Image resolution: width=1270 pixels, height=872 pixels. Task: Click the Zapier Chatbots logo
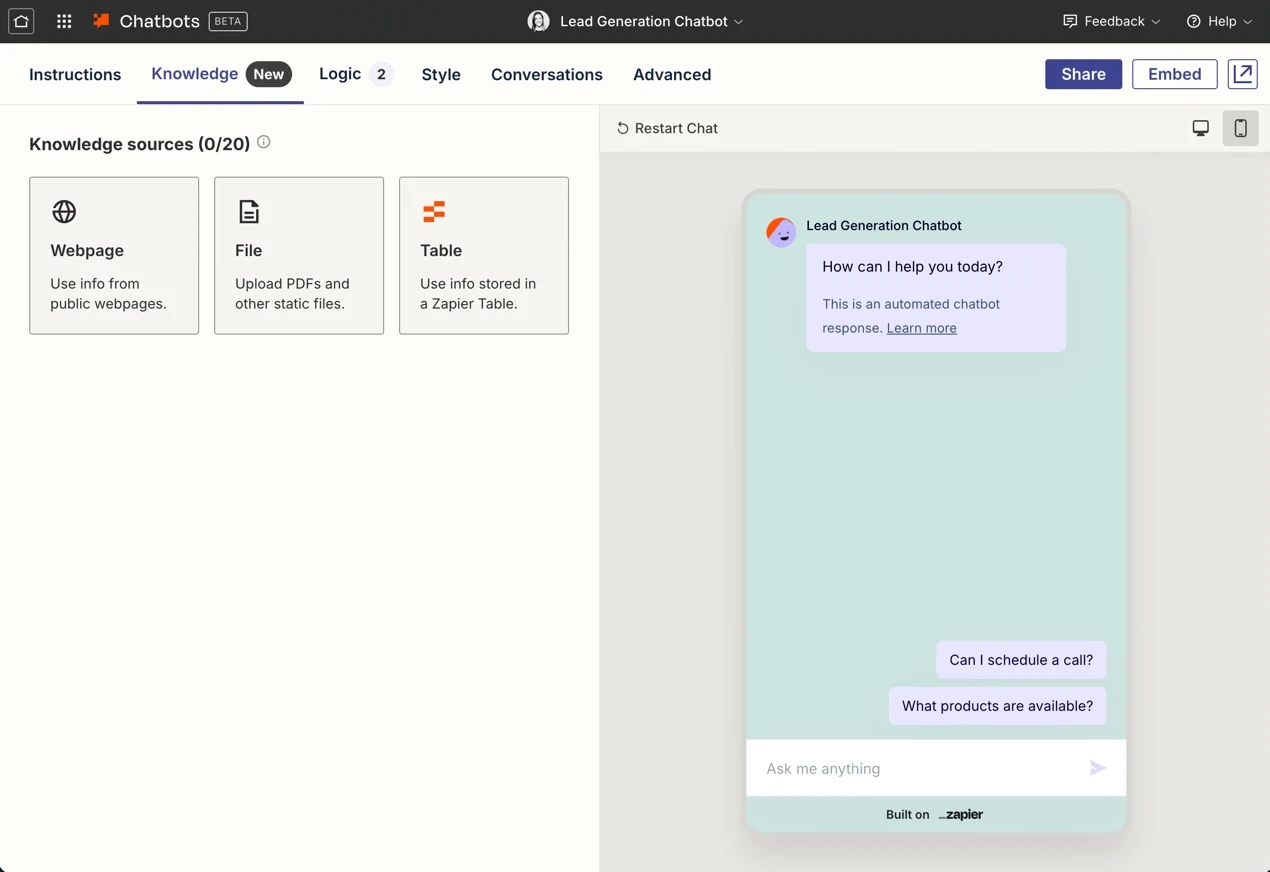[100, 20]
